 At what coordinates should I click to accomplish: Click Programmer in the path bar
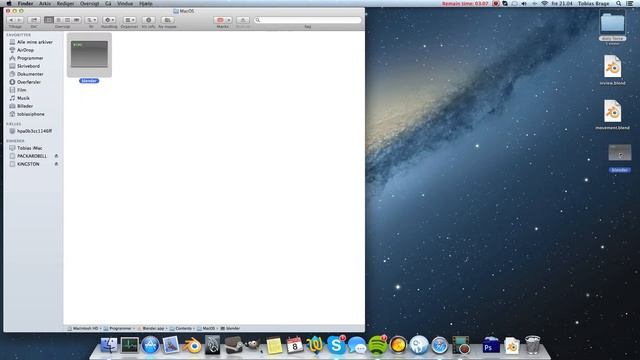coord(118,328)
